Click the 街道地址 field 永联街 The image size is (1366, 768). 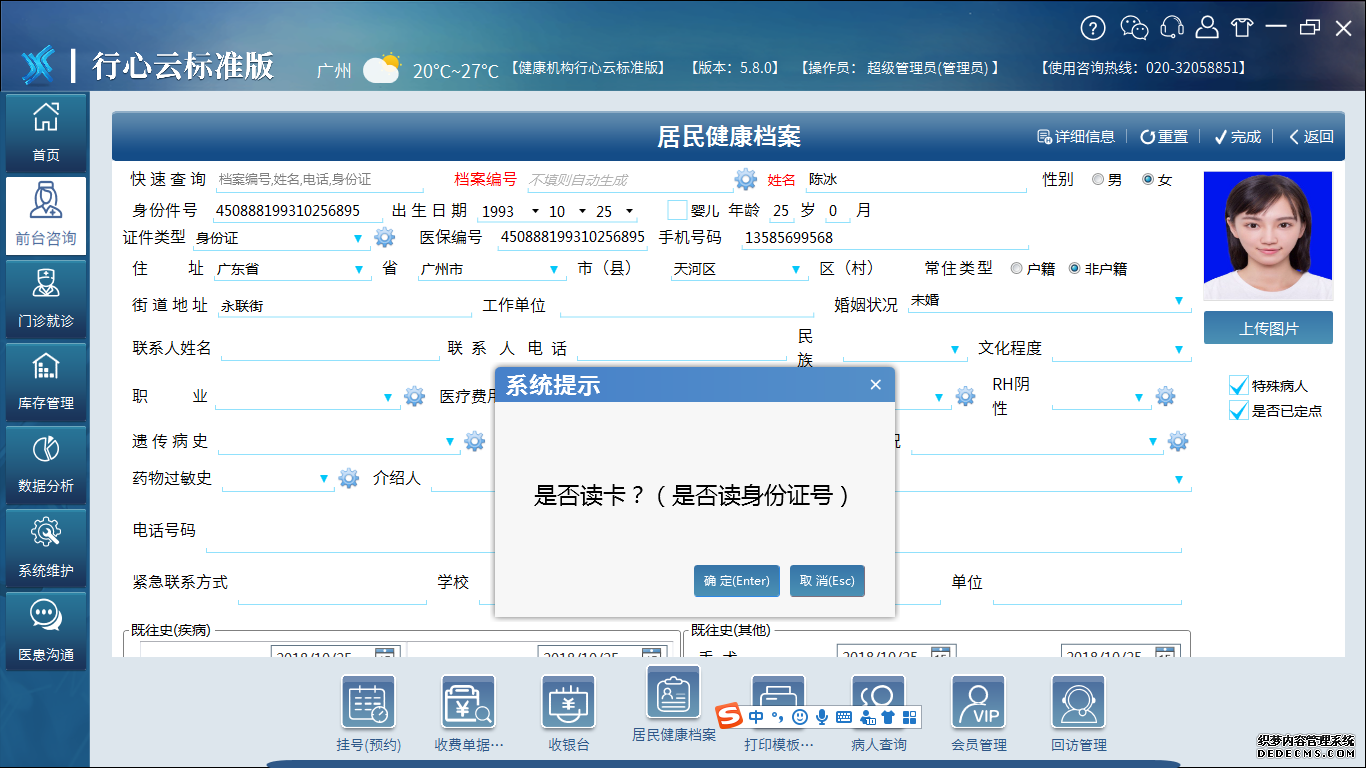point(344,305)
